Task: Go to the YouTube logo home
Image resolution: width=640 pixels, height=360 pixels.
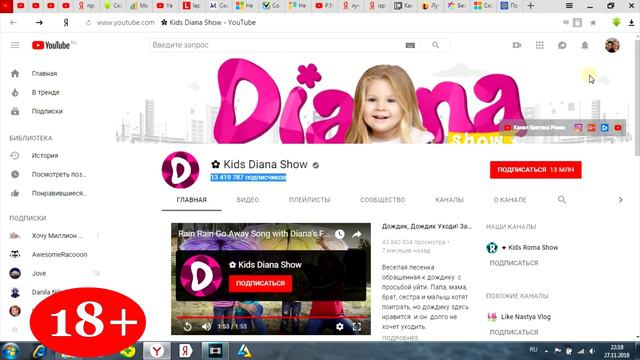Action: (x=51, y=45)
